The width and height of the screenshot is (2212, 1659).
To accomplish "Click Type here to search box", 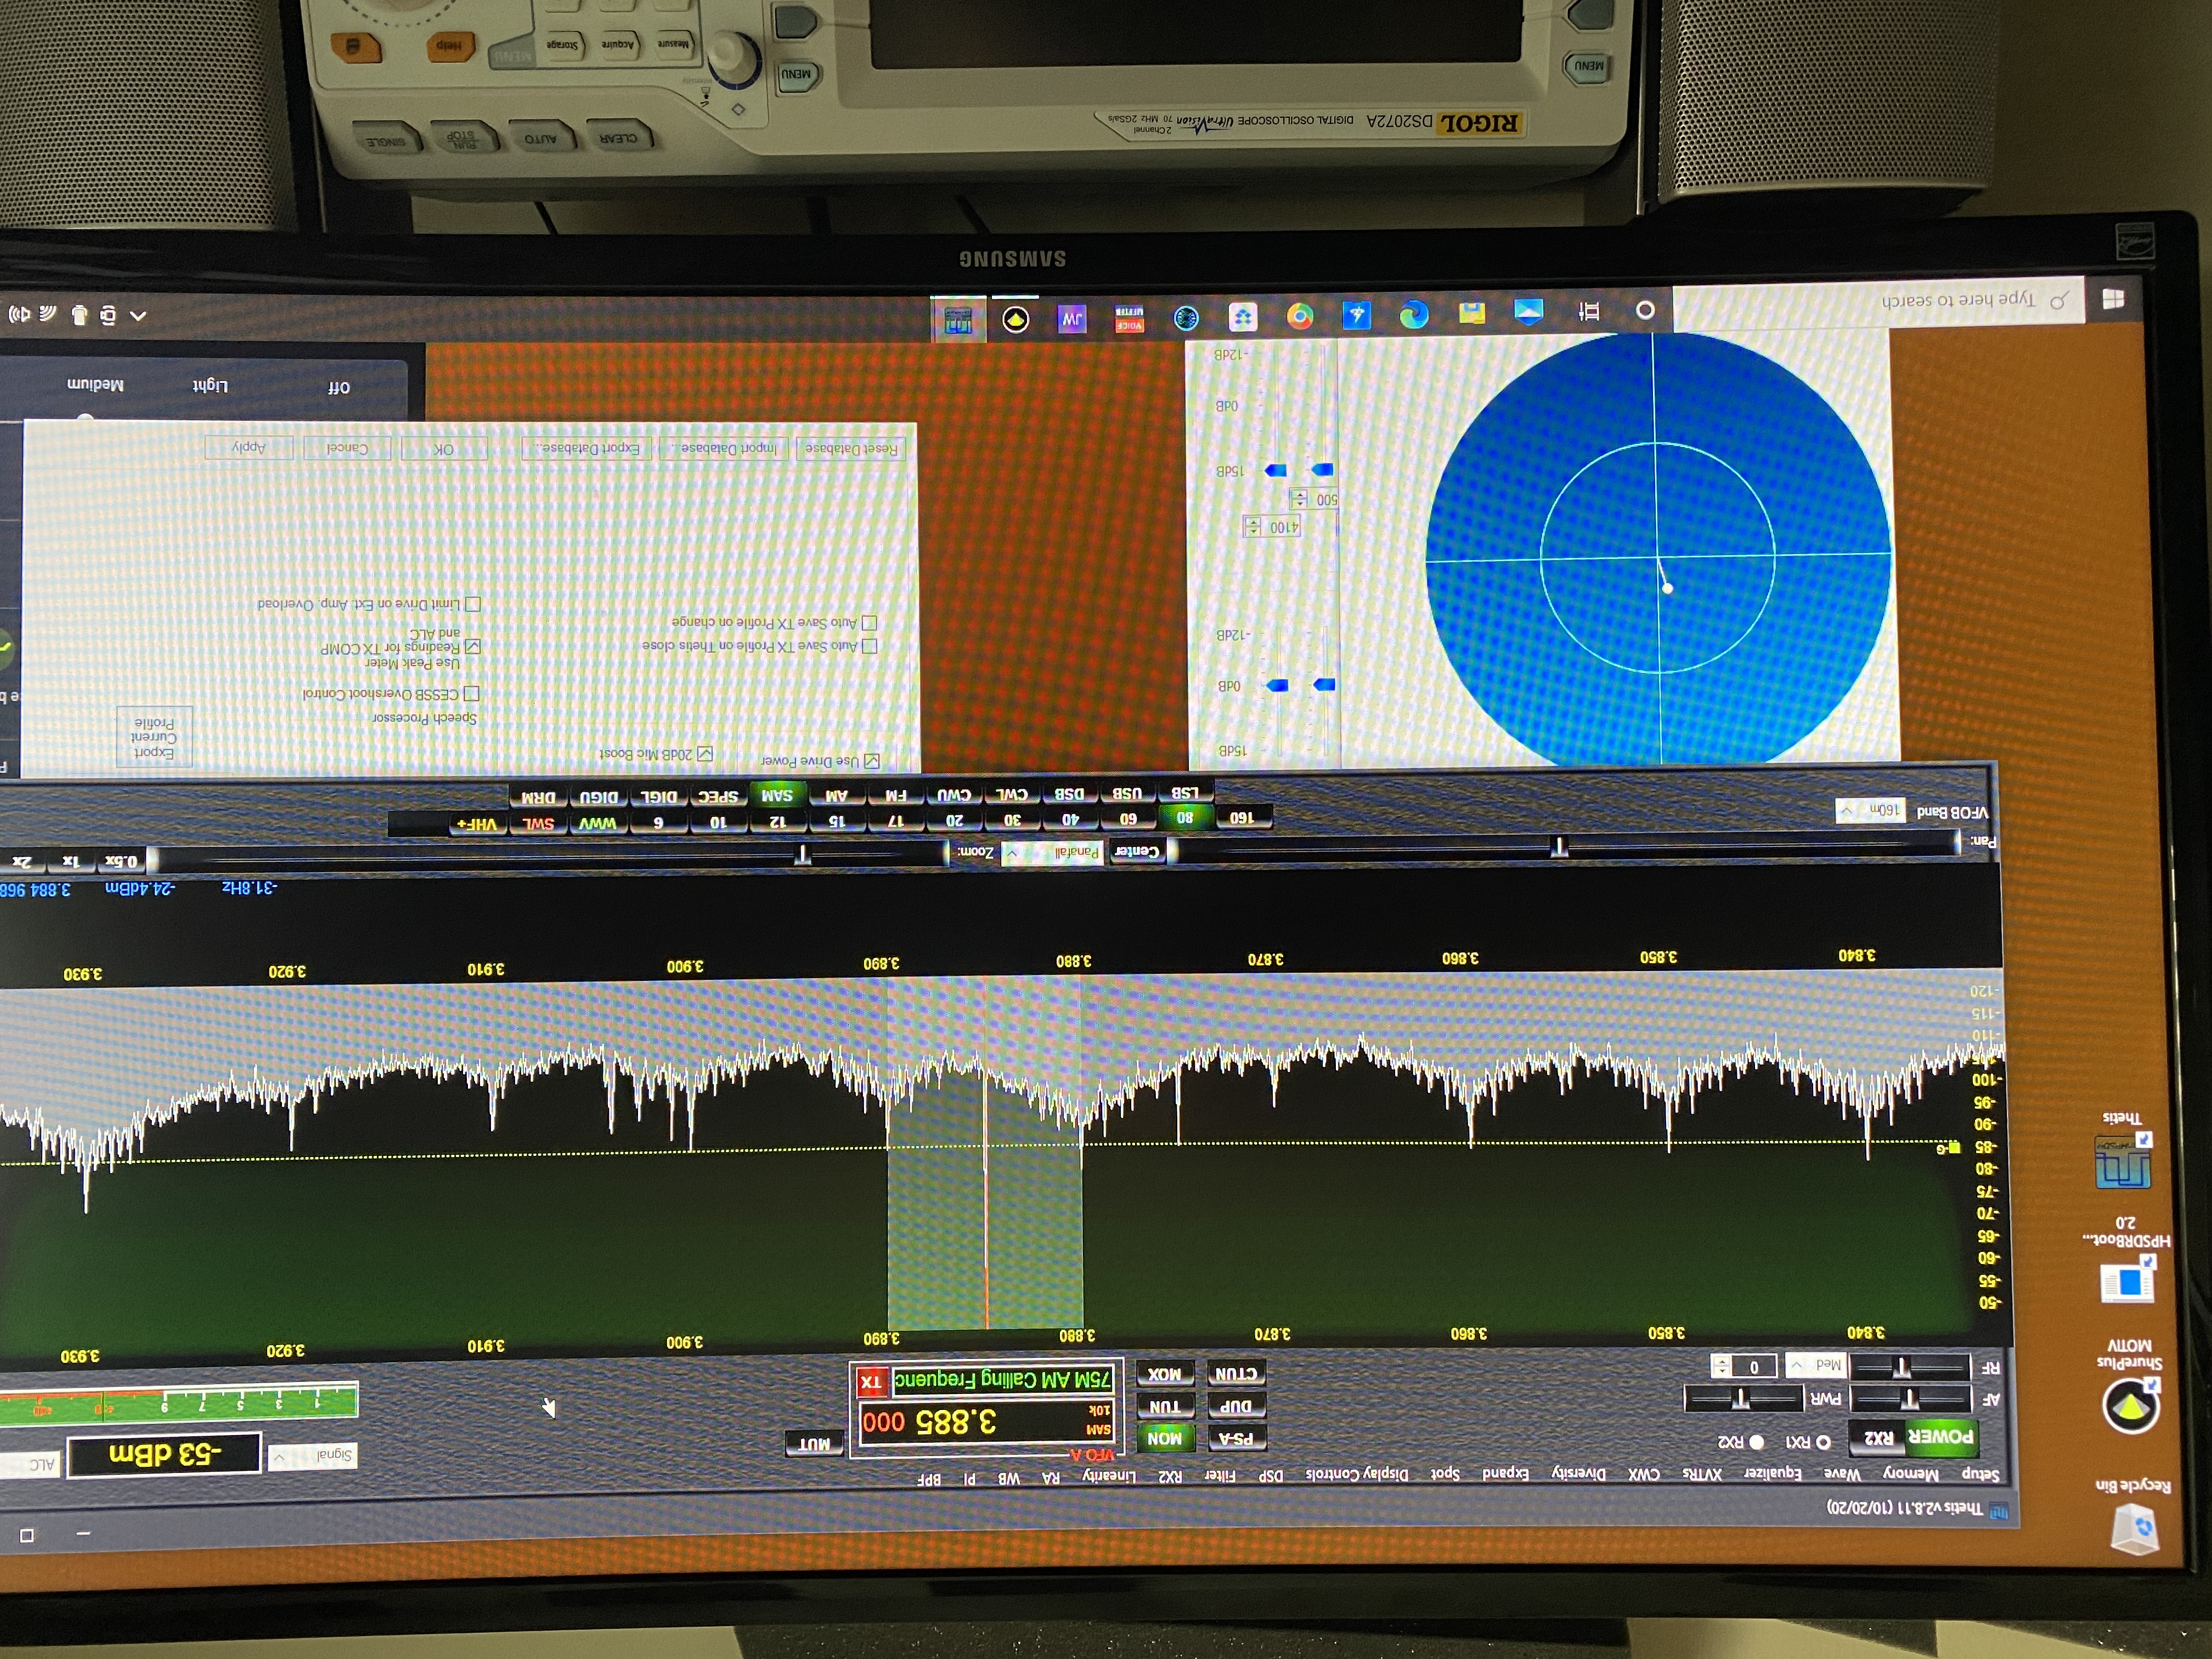I will (x=1878, y=300).
